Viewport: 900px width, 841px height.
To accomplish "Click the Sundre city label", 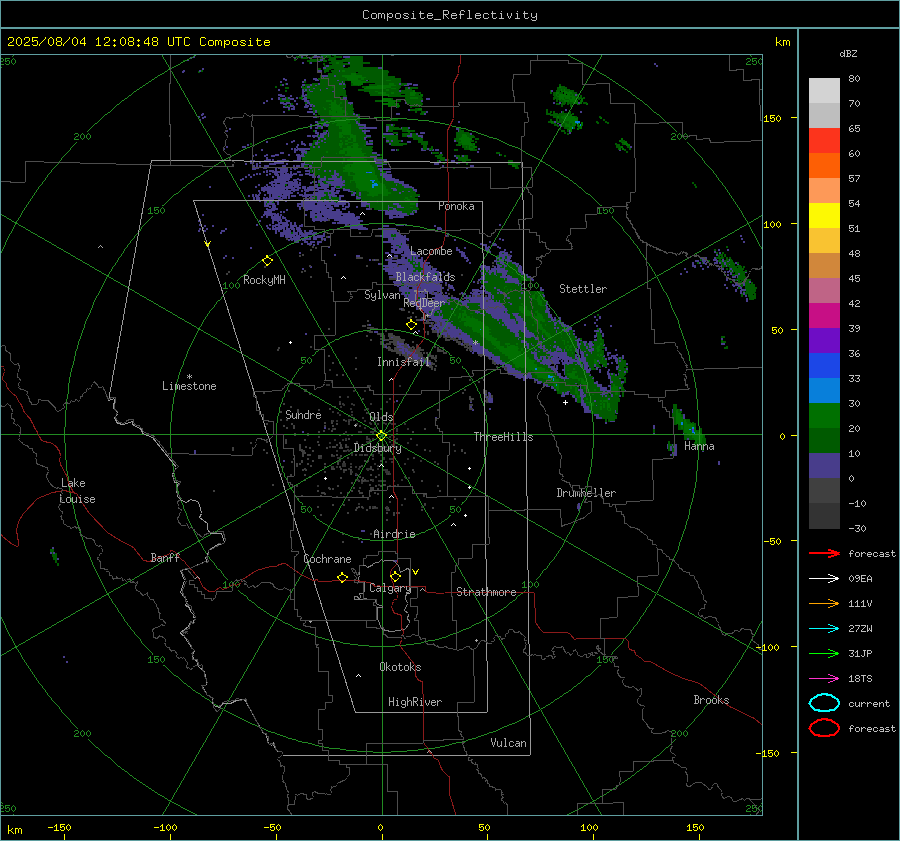I will tap(303, 414).
